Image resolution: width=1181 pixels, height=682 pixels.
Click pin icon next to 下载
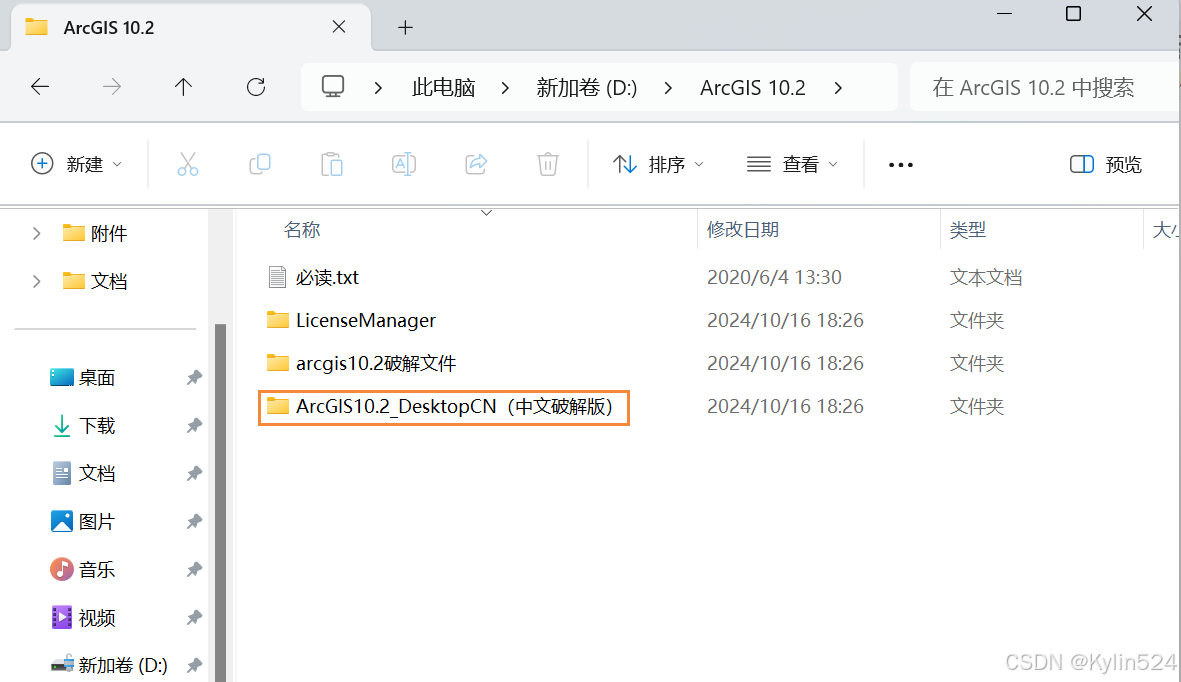(194, 426)
